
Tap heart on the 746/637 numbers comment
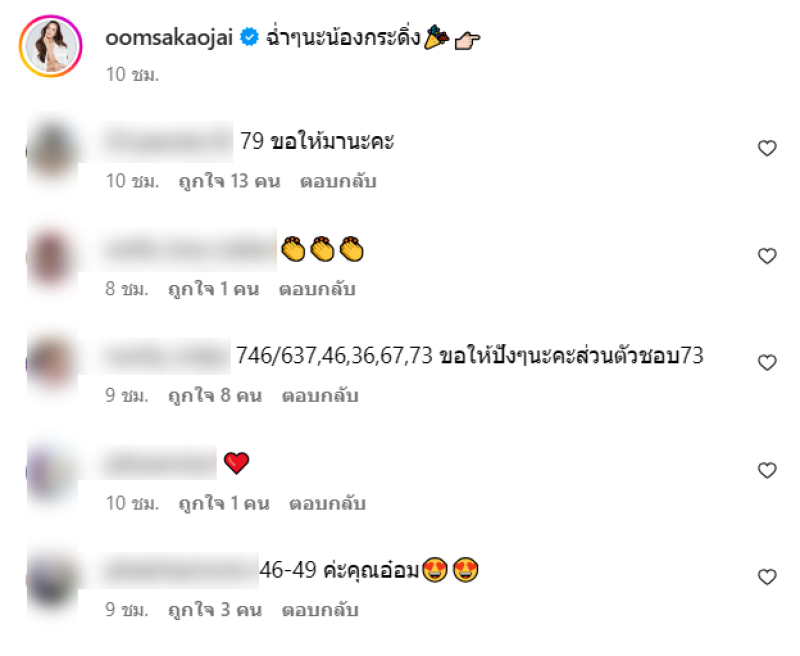pyautogui.click(x=767, y=362)
